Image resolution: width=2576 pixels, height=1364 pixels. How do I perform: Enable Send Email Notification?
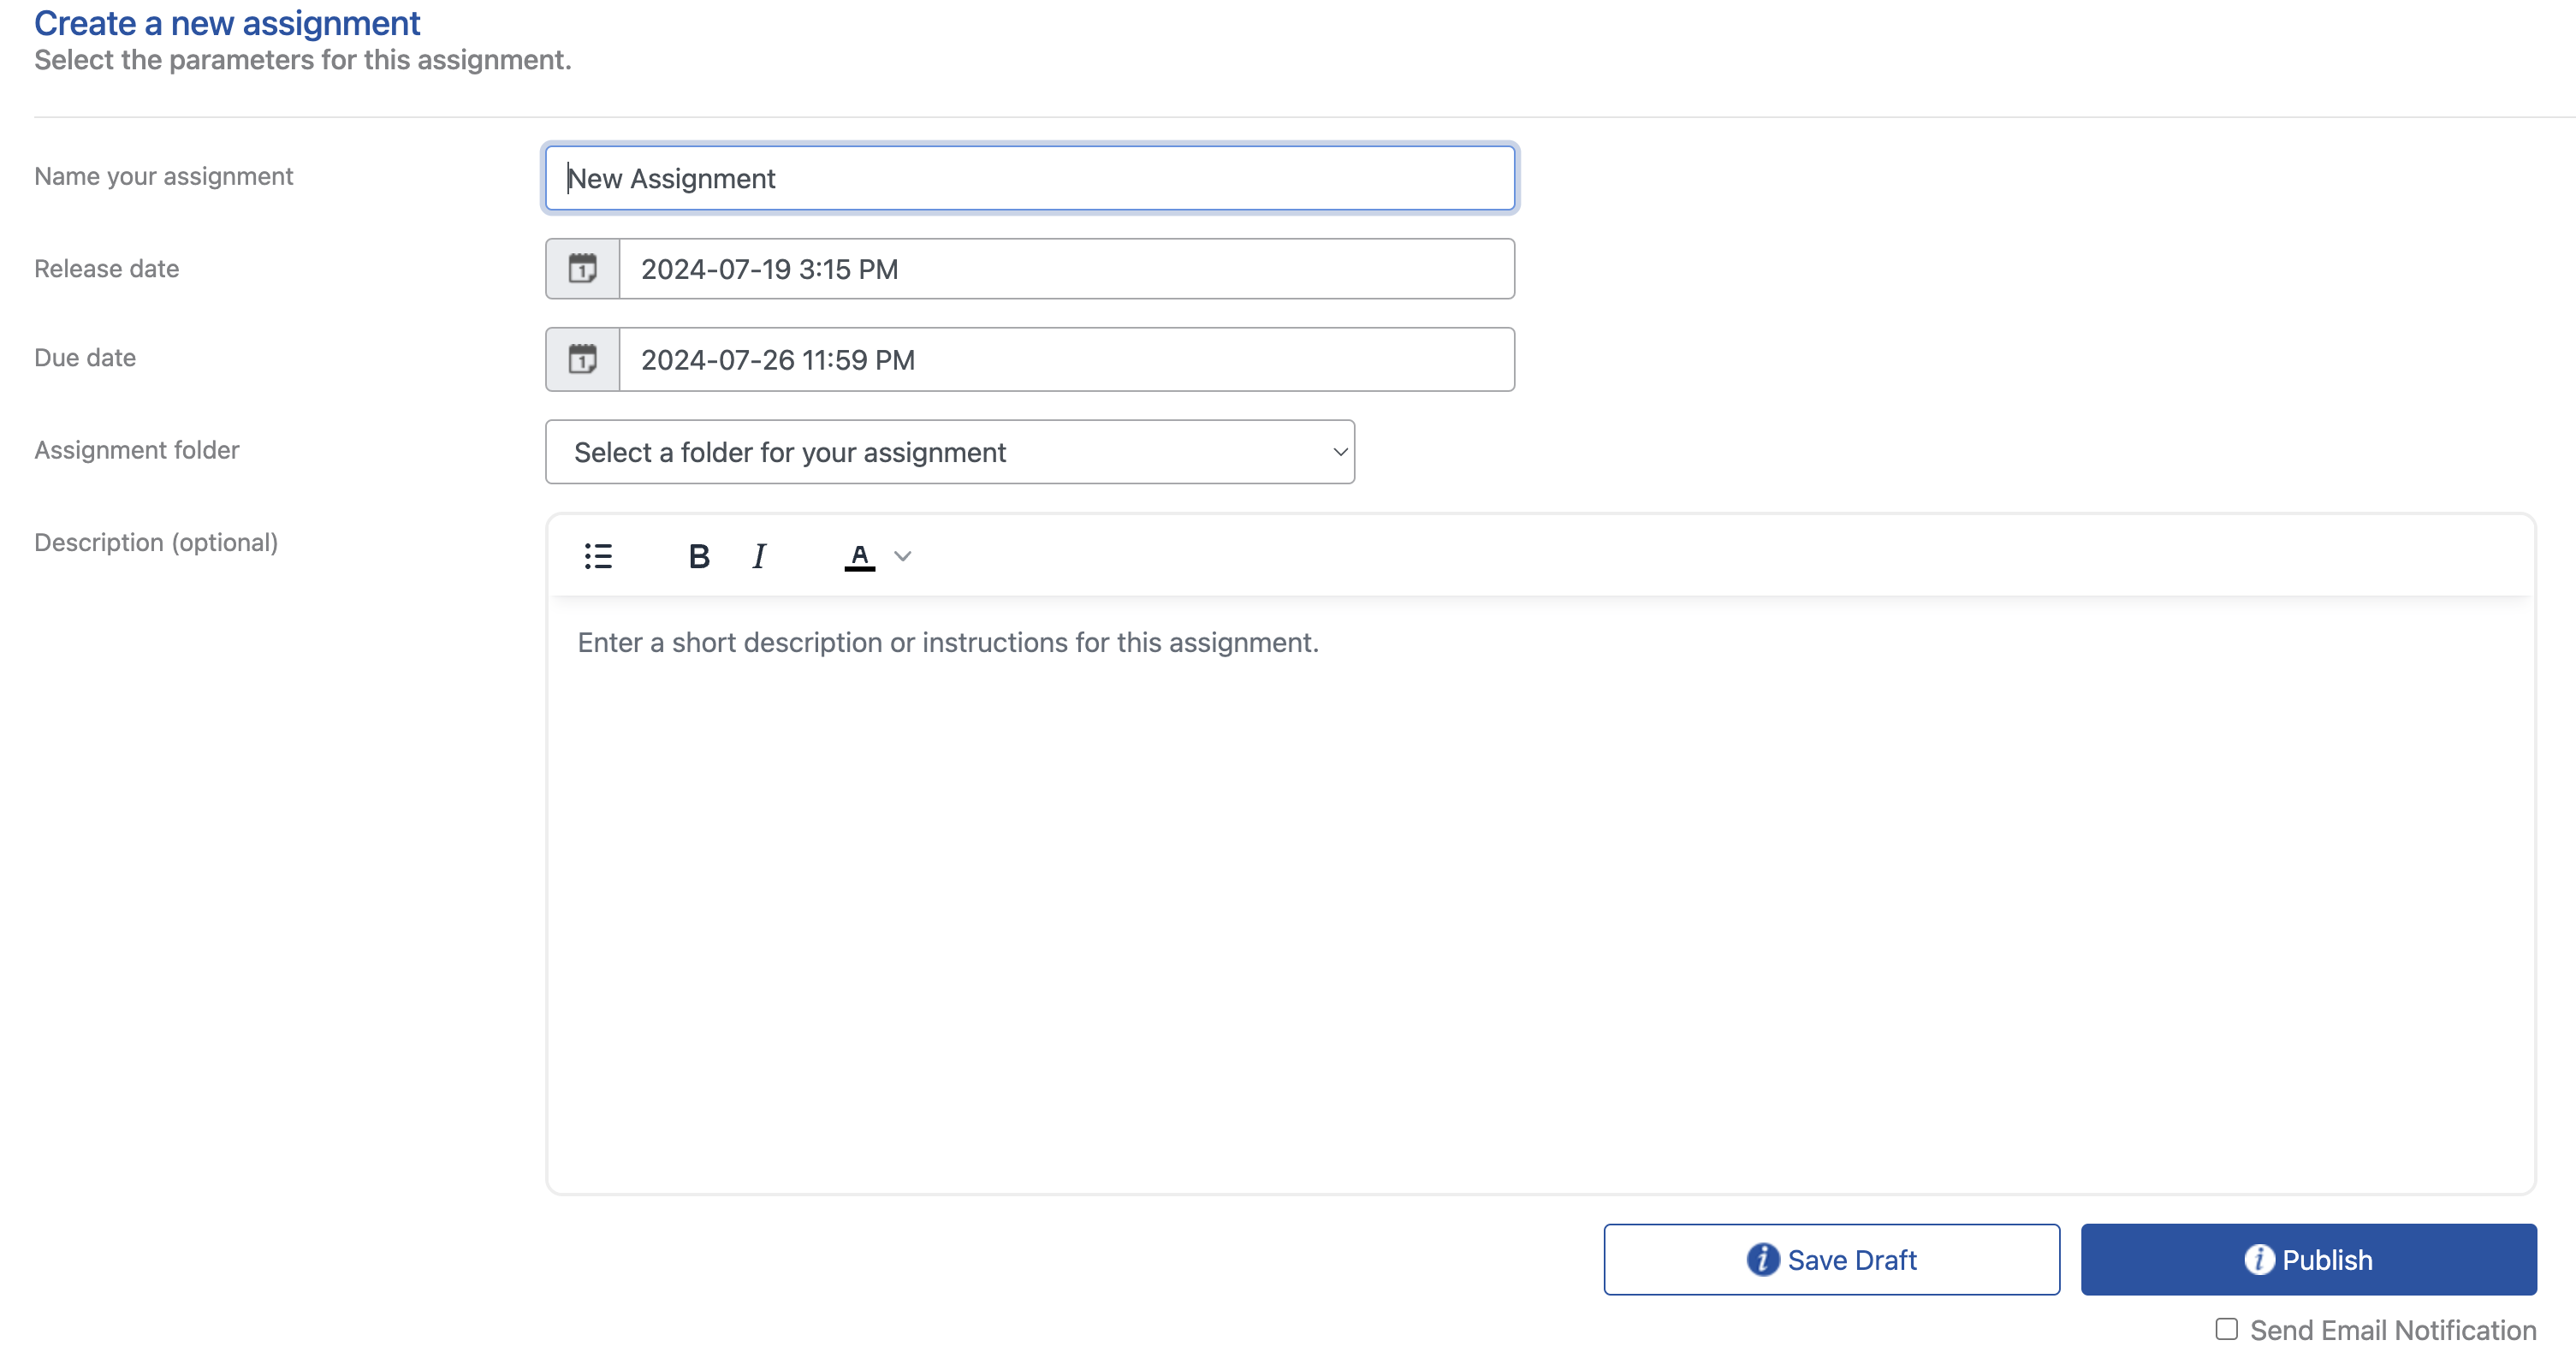[x=2226, y=1329]
